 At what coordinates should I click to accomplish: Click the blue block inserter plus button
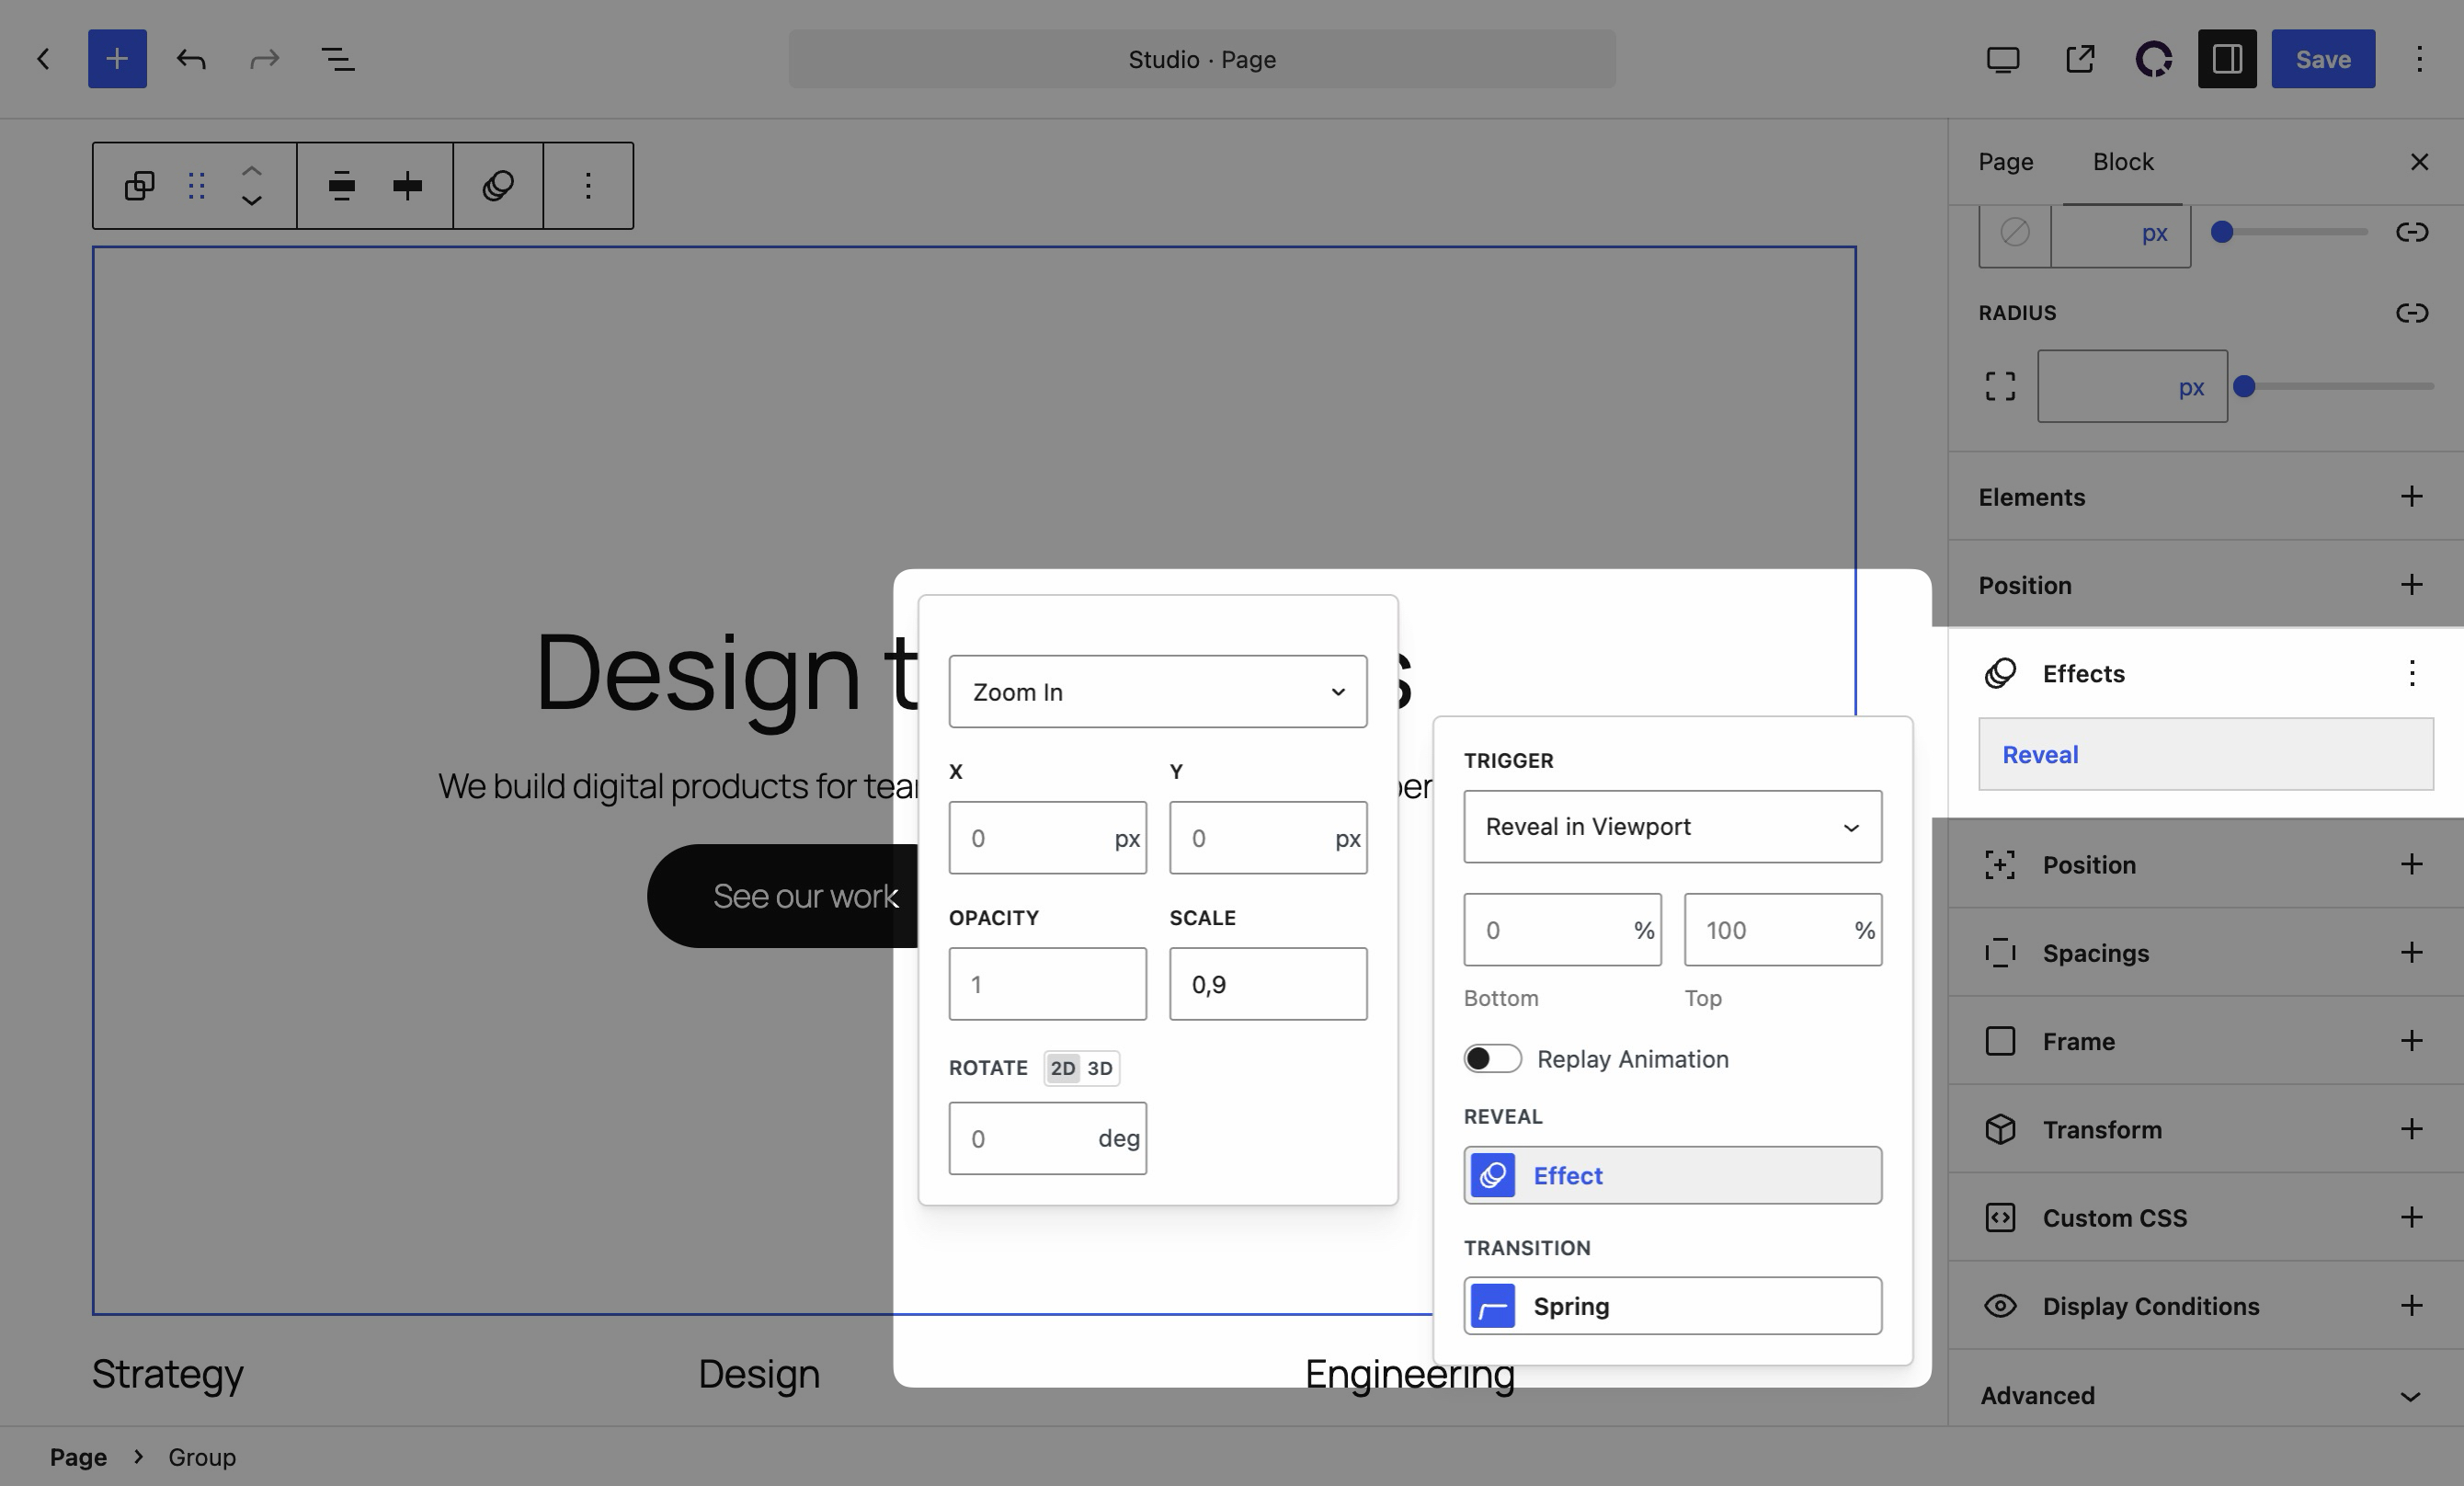(x=117, y=59)
